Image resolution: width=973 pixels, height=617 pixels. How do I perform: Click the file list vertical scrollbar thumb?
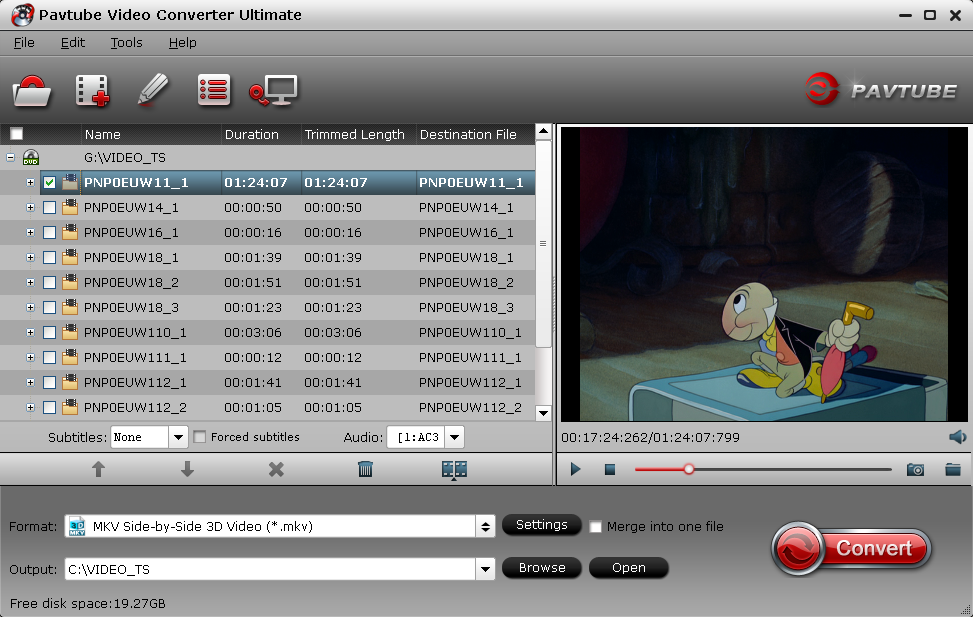click(543, 244)
